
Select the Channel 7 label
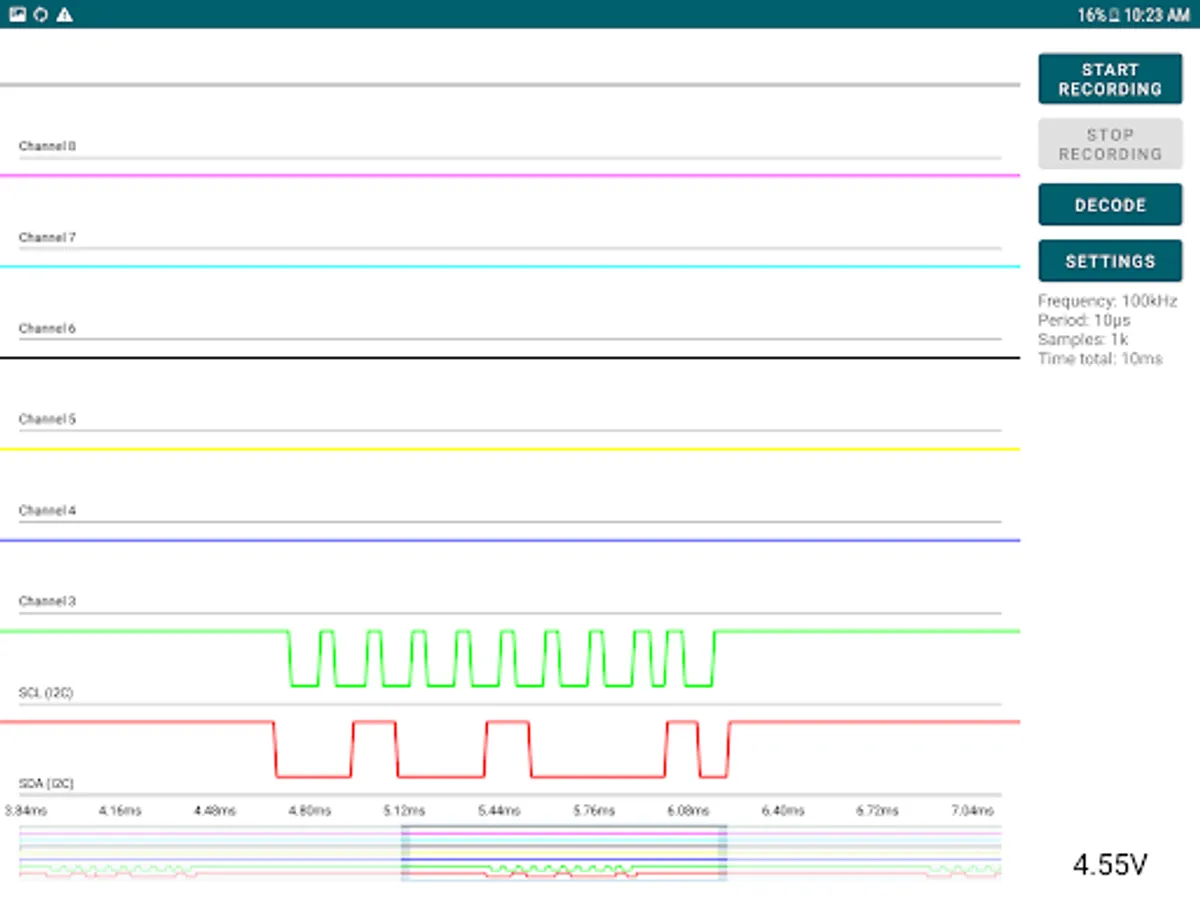(x=47, y=238)
